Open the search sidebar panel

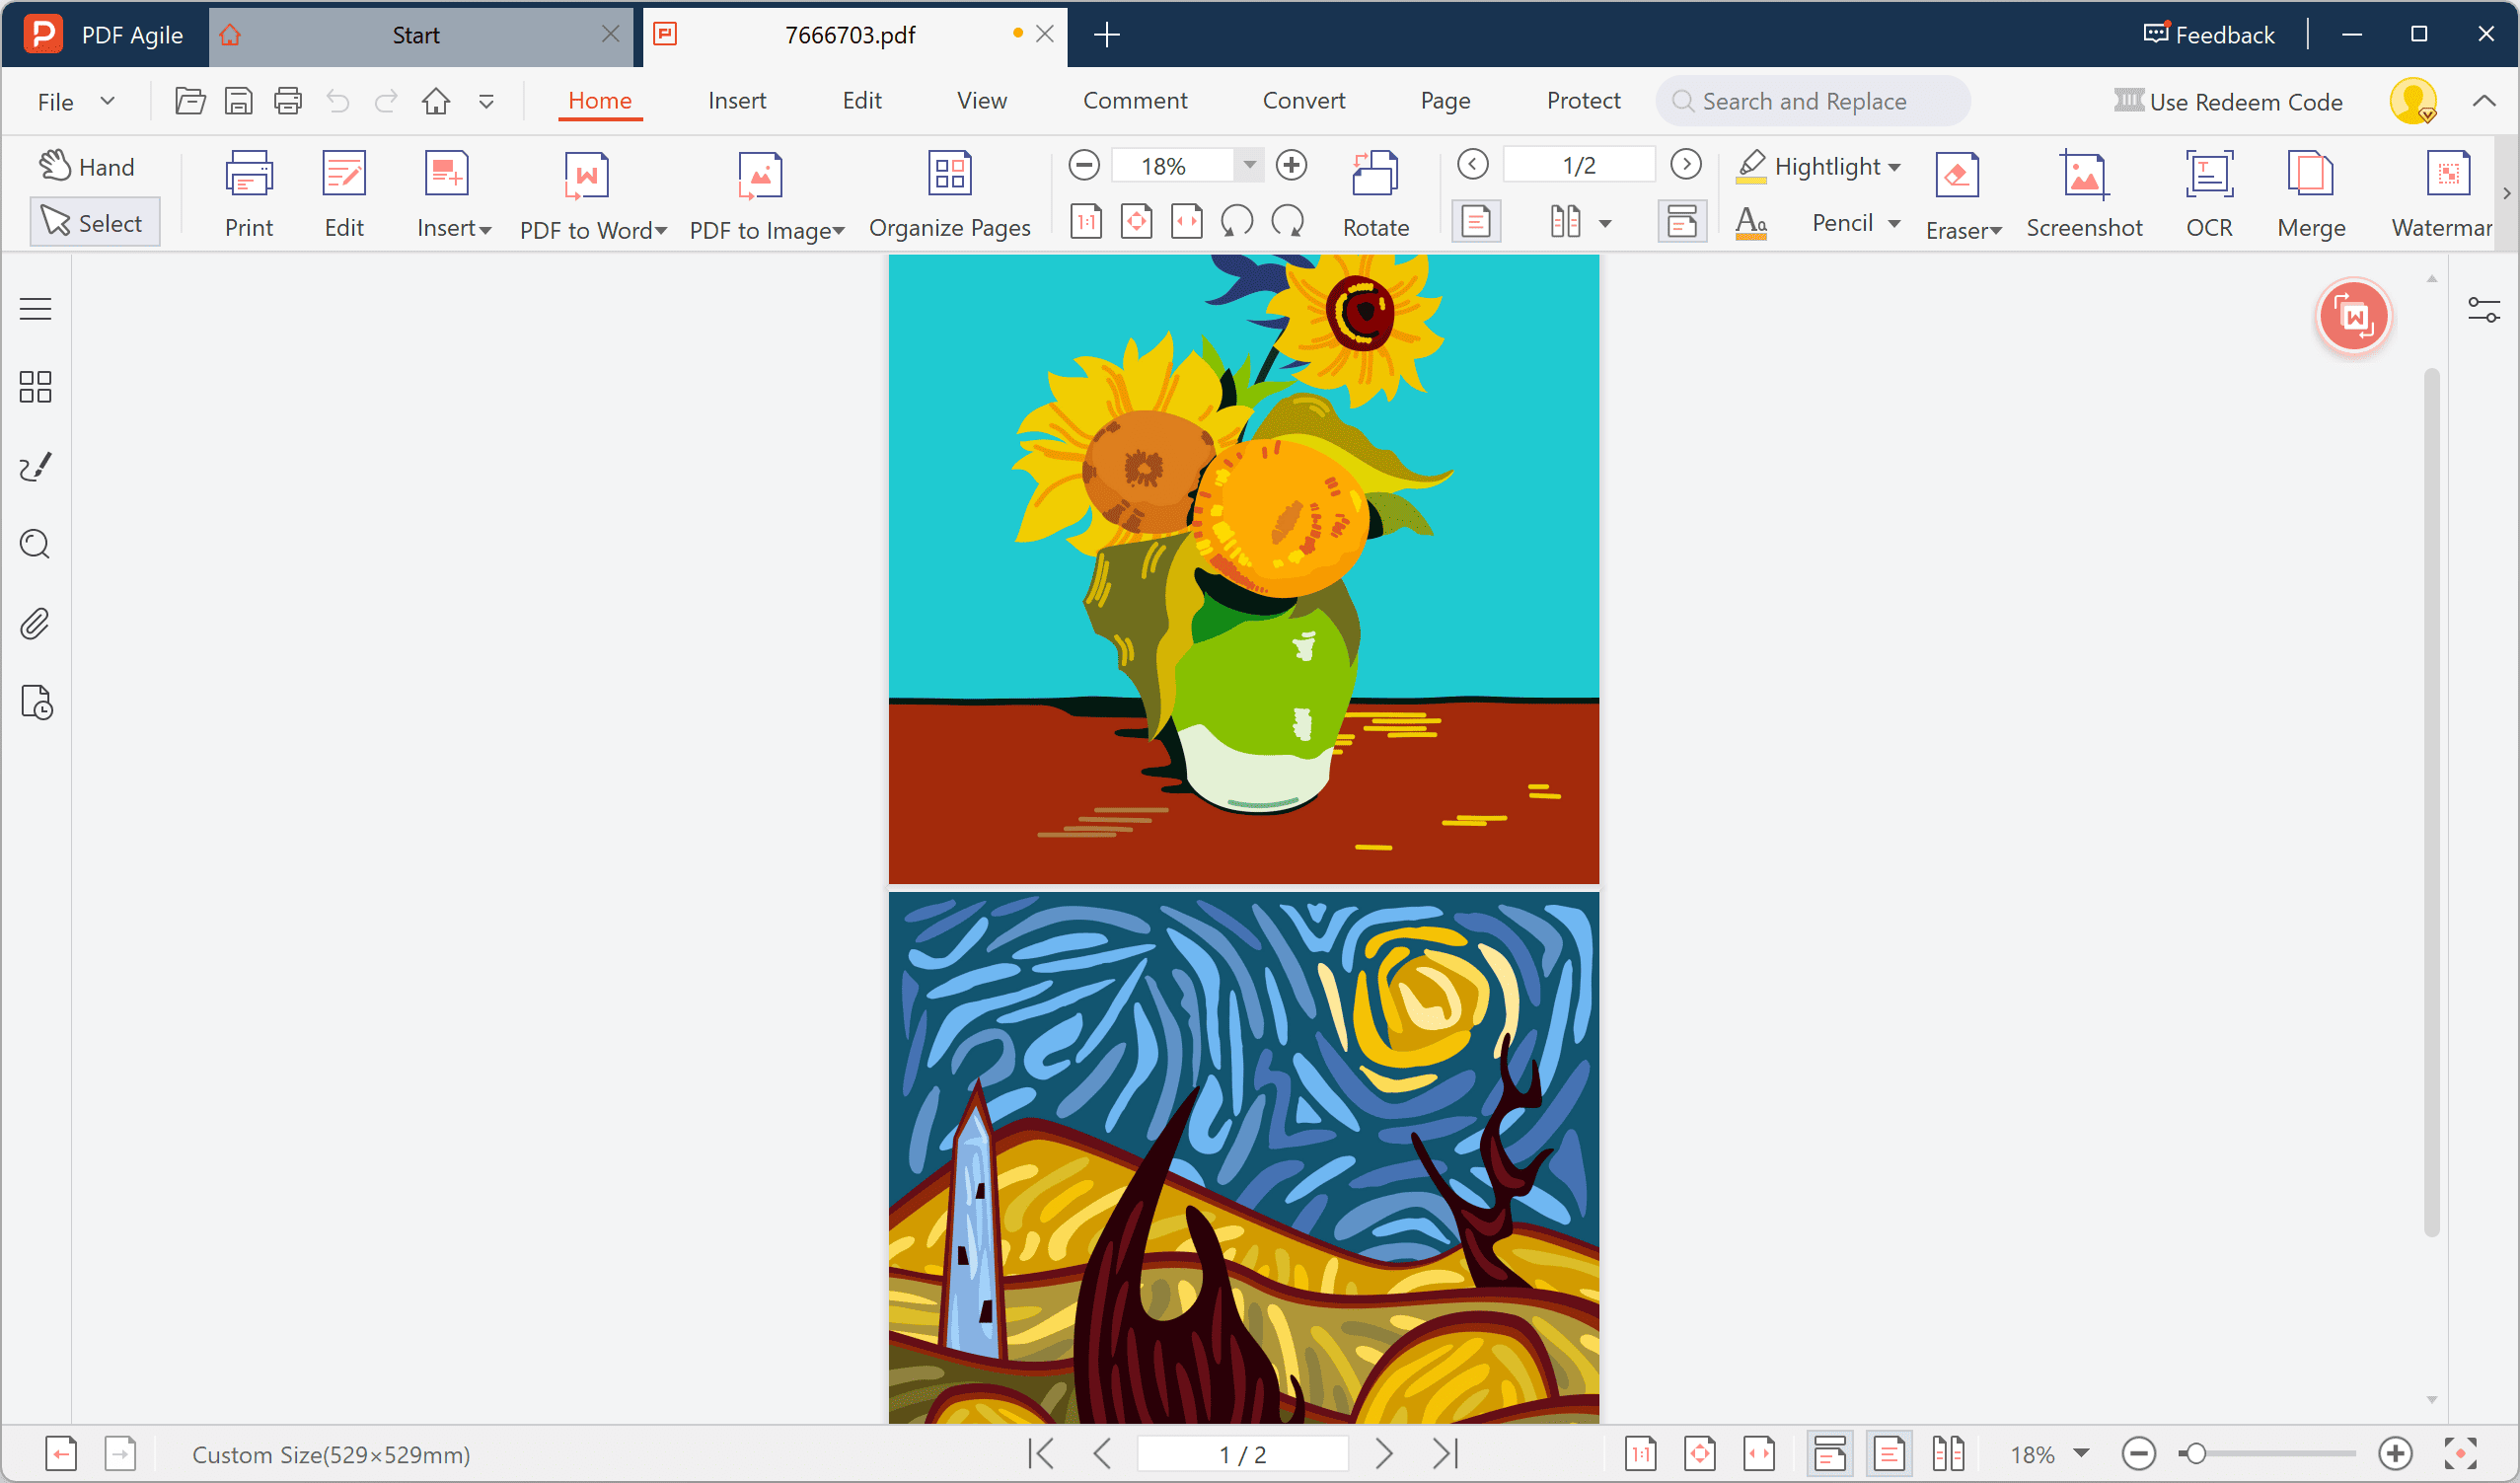click(35, 544)
